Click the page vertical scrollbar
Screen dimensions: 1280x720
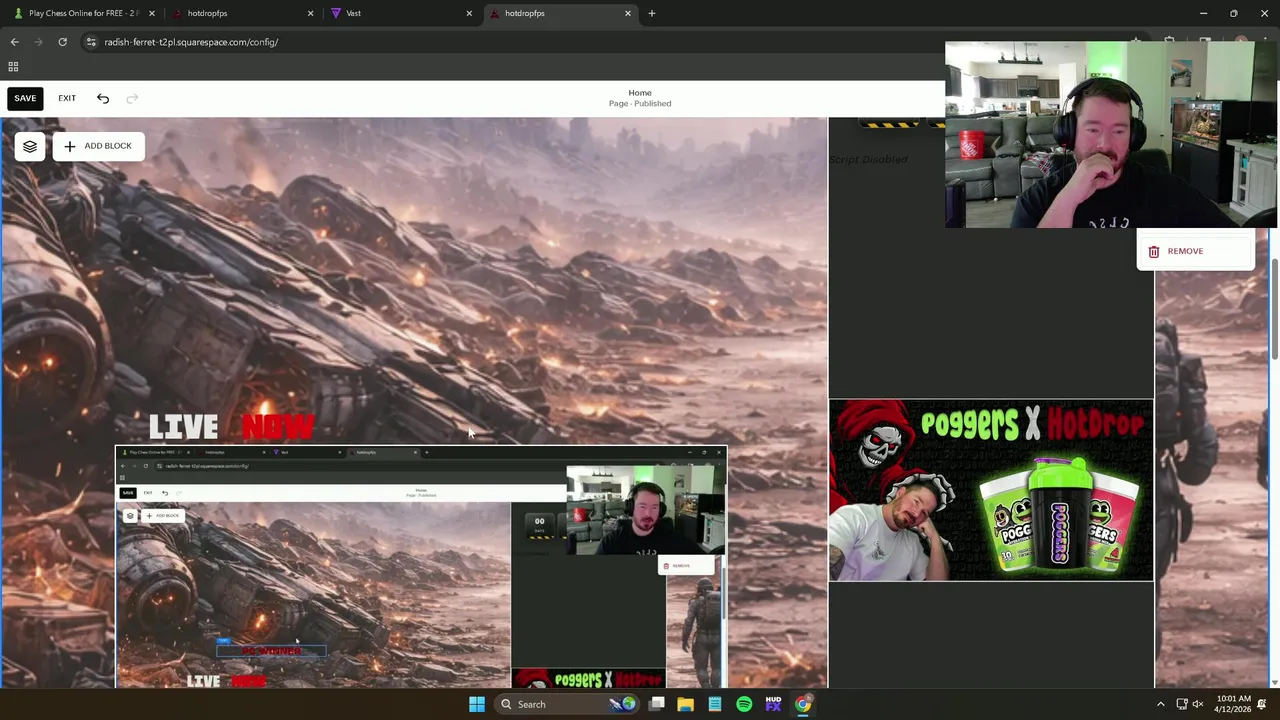point(1275,310)
